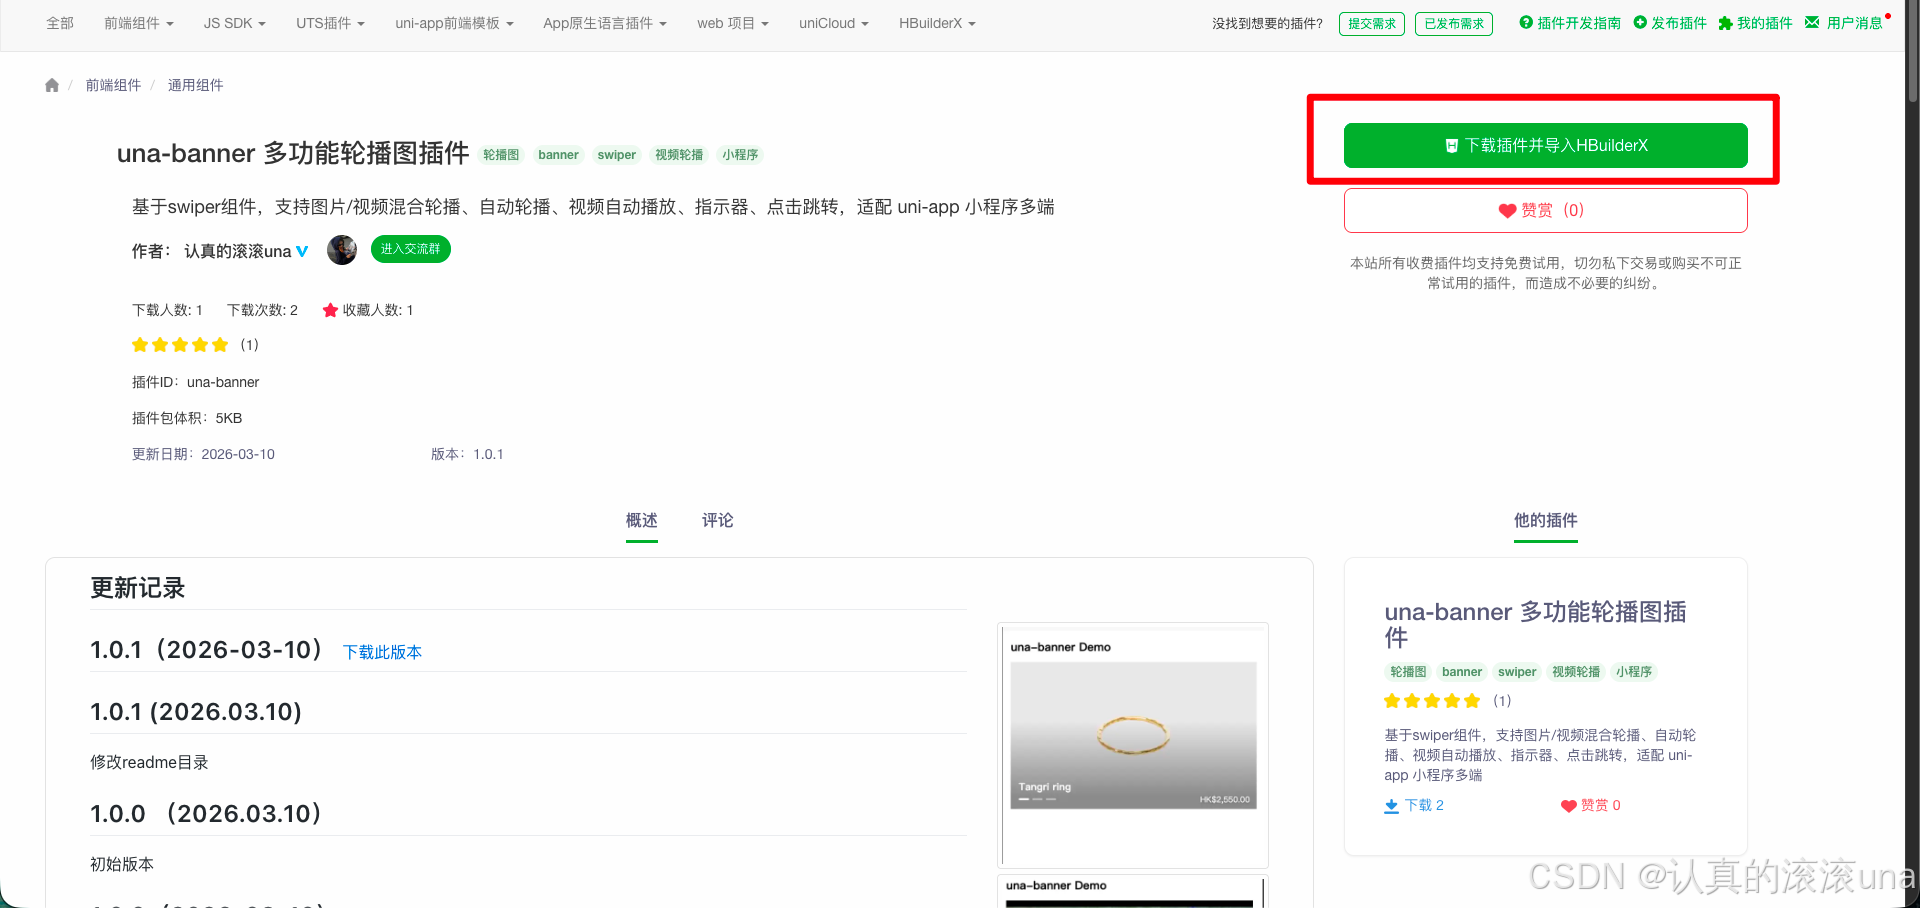Click the 下载此版本 link

tap(382, 652)
